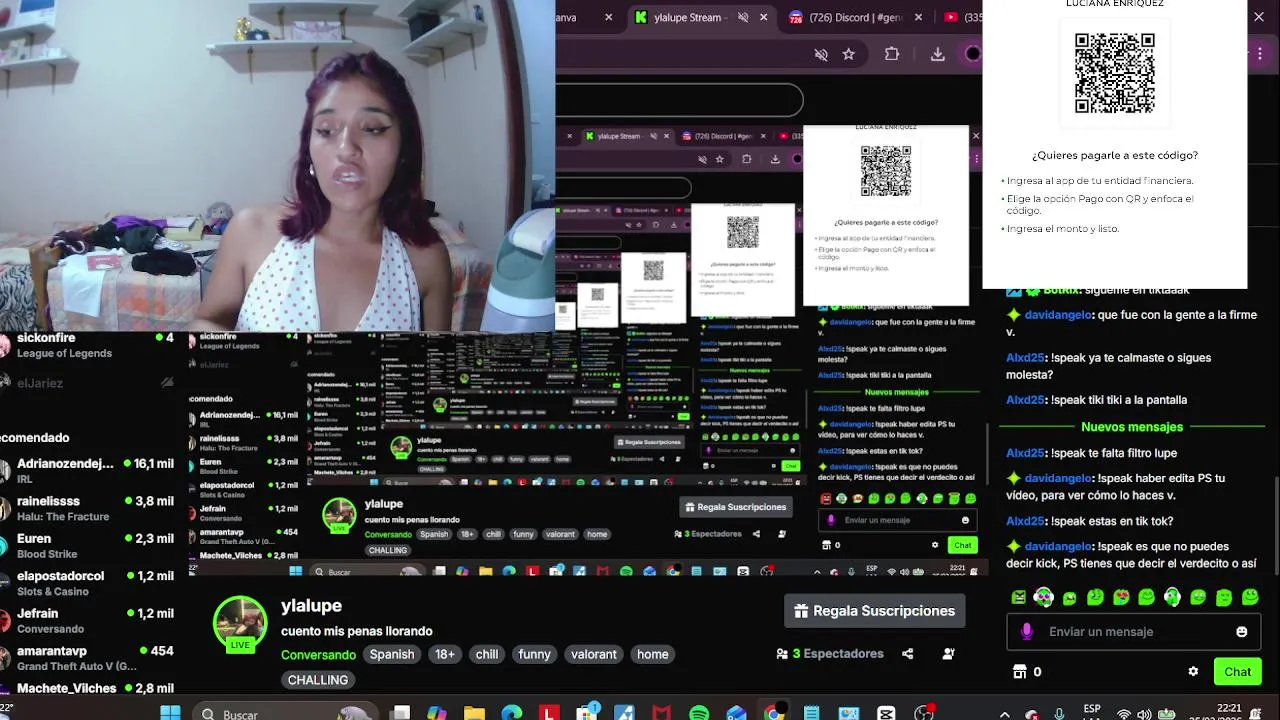Open File Explorer from taskbar
Image resolution: width=1280 pixels, height=720 pixels.
click(x=474, y=713)
